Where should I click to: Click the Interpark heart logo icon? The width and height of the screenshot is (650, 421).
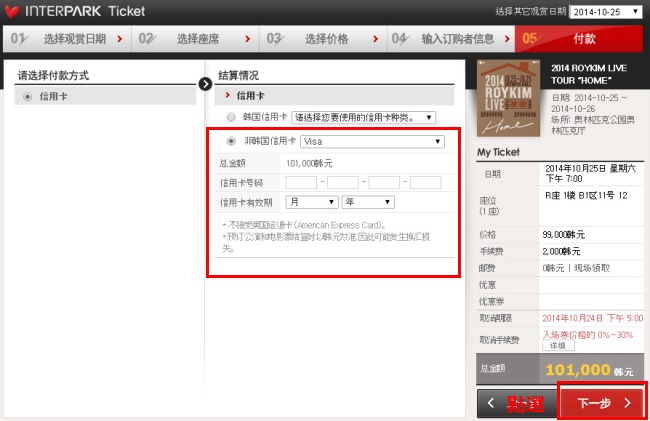pyautogui.click(x=12, y=11)
